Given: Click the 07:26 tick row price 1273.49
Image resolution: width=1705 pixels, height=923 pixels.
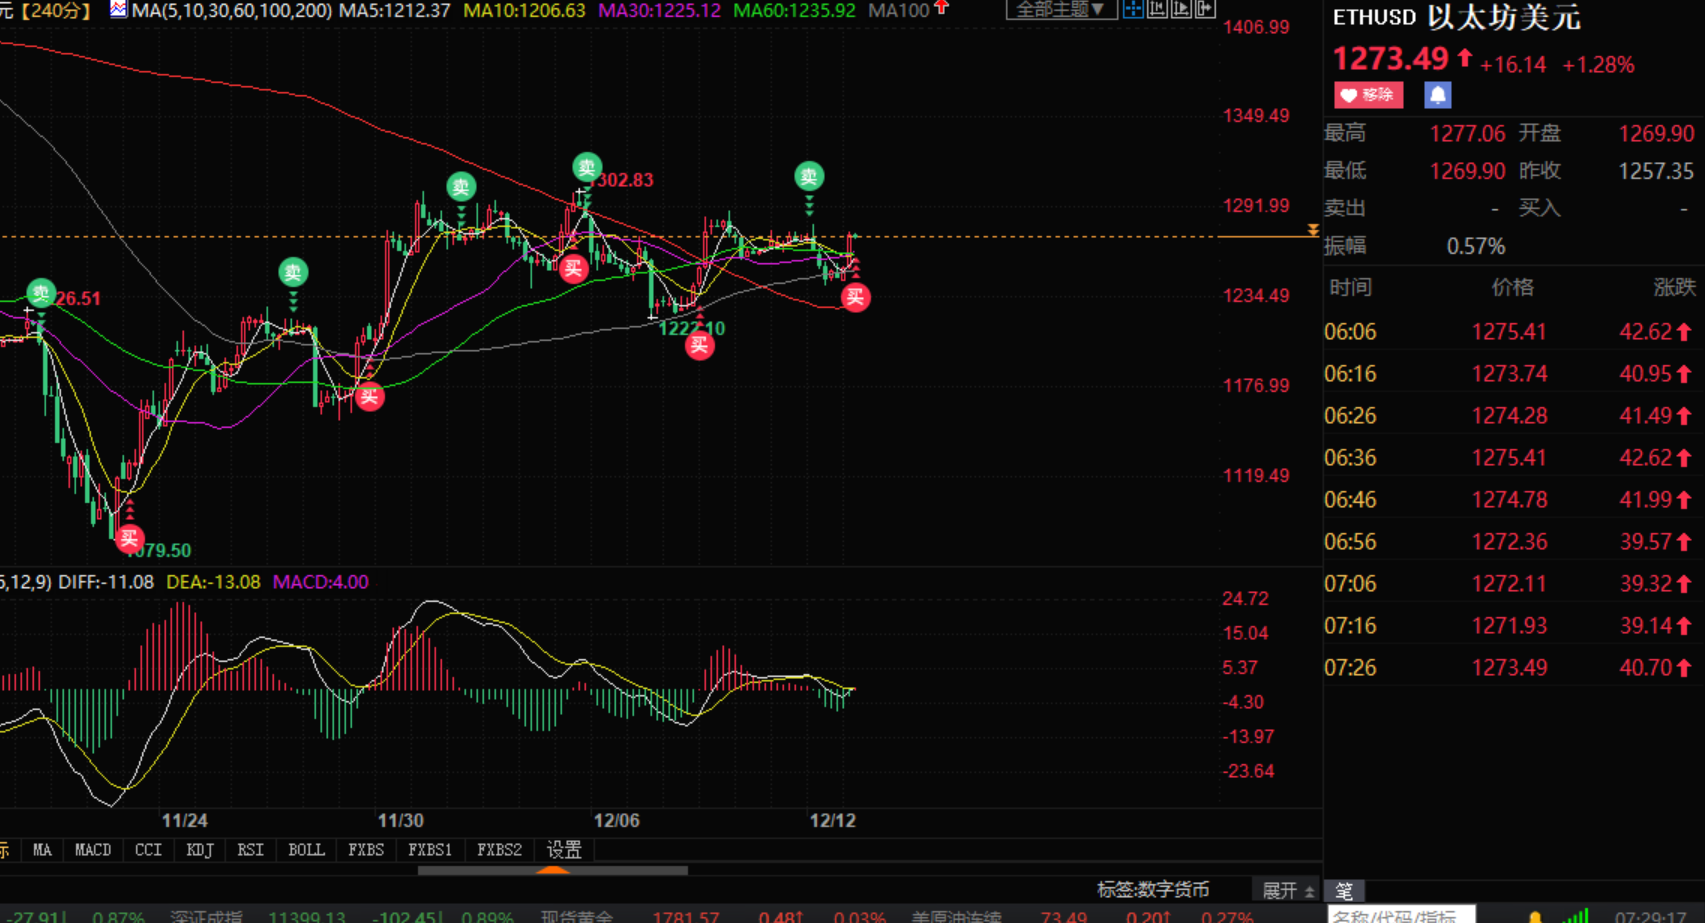Looking at the screenshot, I should [x=1509, y=668].
